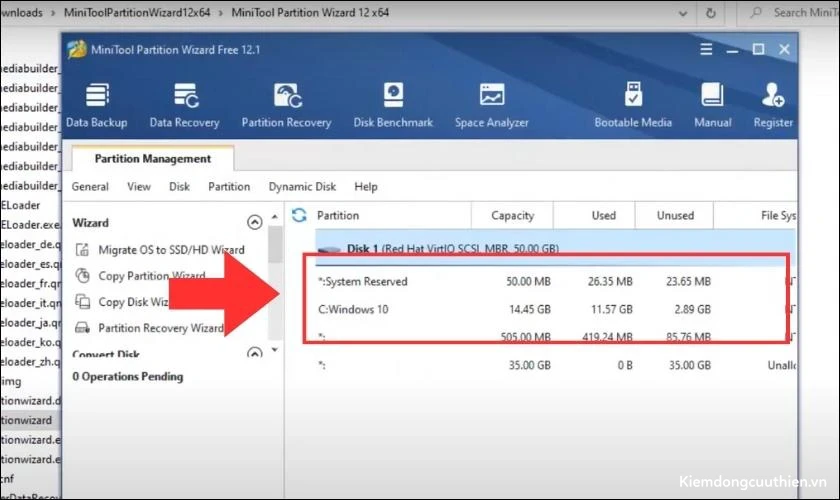Refresh the partition list with the reload icon
Screen dimensions: 840x500
[x=299, y=215]
